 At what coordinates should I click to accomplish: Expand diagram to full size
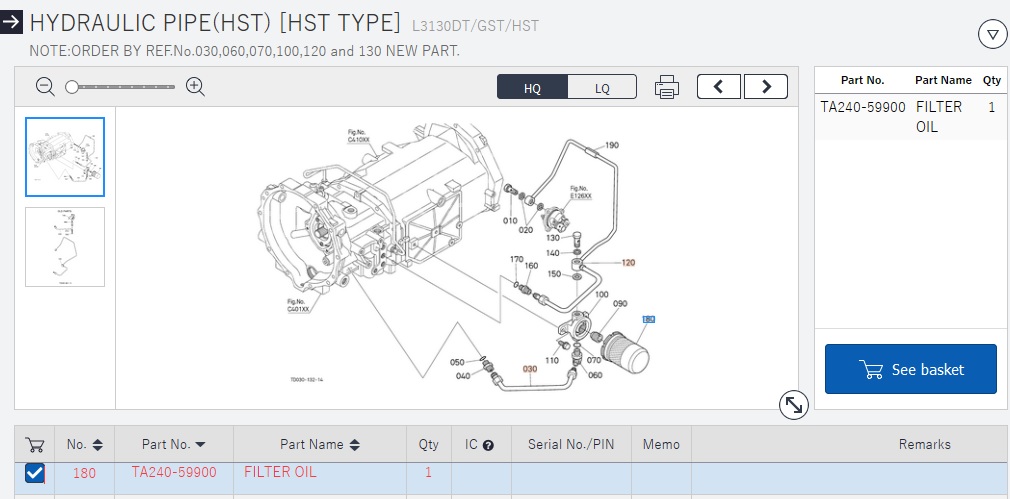pos(793,405)
